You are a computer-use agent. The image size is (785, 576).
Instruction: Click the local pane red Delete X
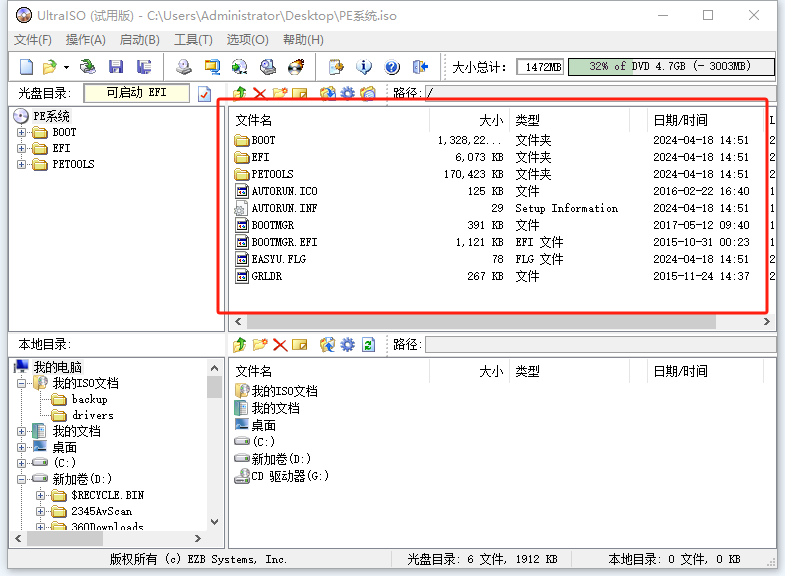coord(280,345)
